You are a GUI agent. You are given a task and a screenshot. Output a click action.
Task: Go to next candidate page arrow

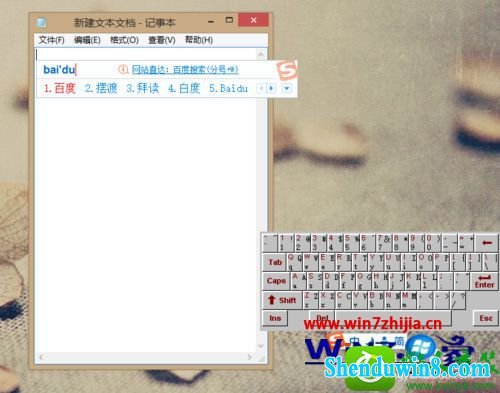pos(272,88)
